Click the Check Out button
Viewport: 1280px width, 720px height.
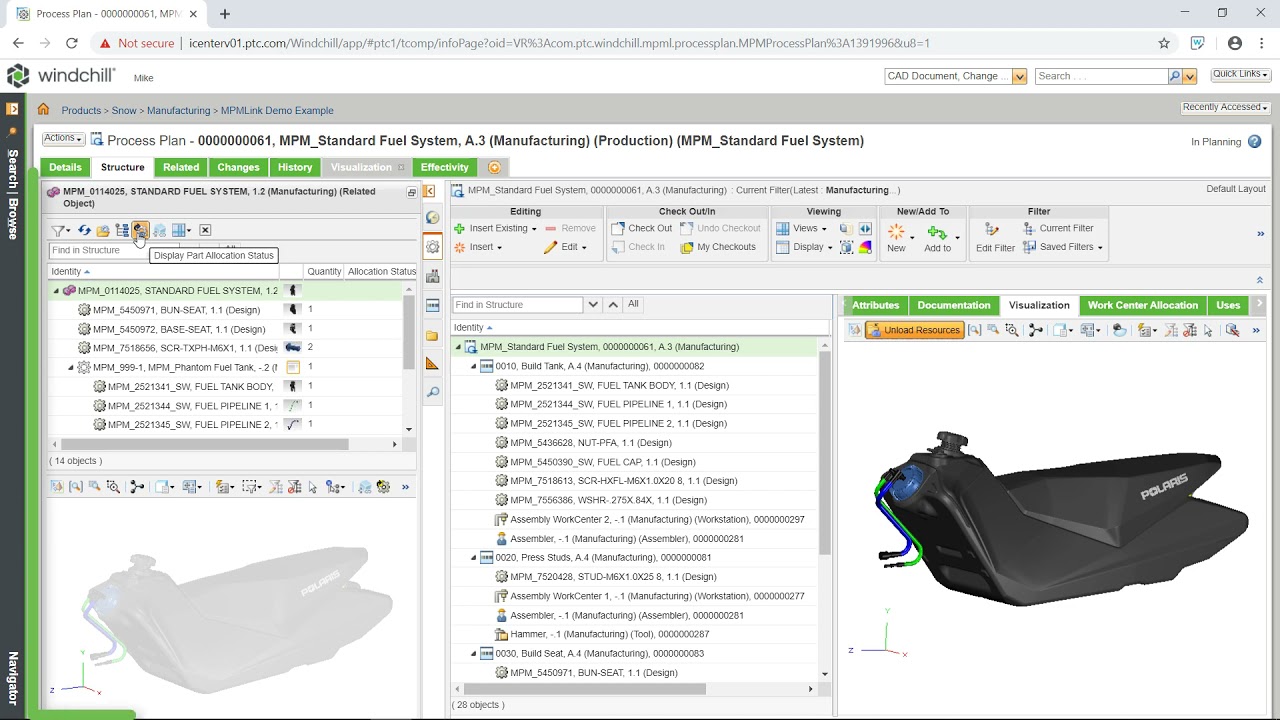click(641, 228)
